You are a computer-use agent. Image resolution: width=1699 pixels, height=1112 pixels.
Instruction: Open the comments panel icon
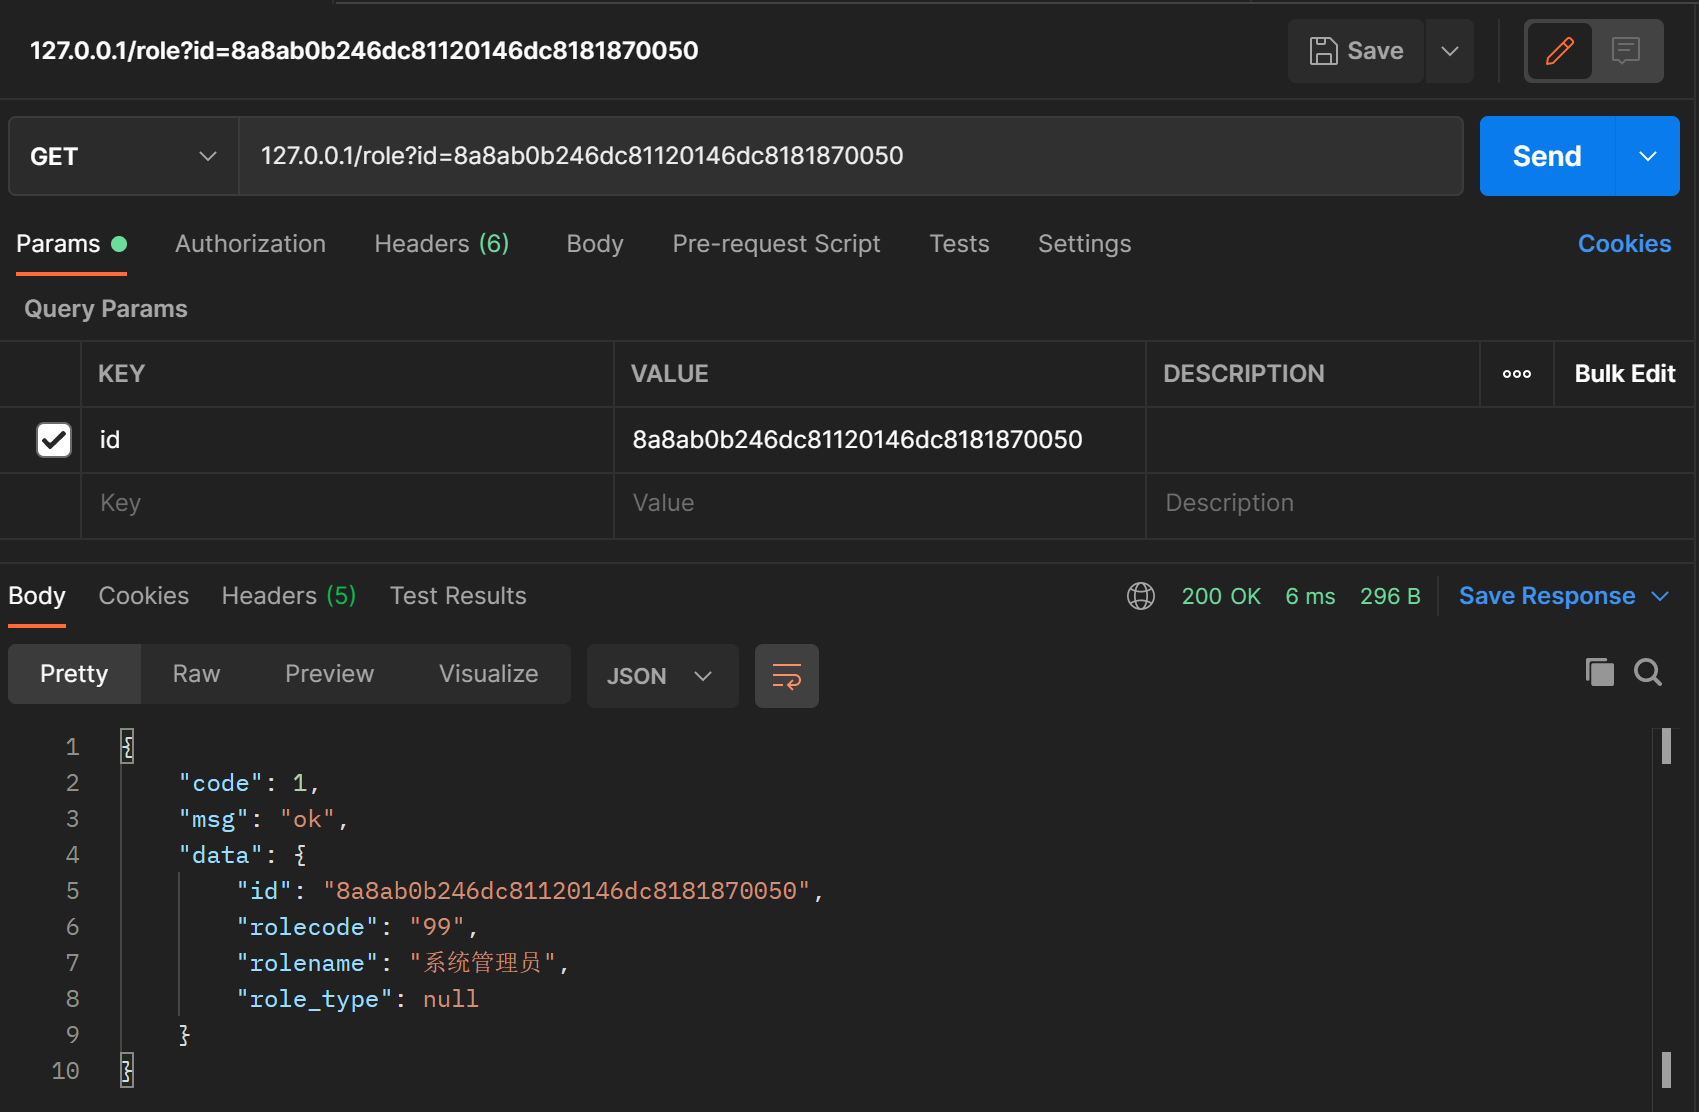(x=1626, y=51)
